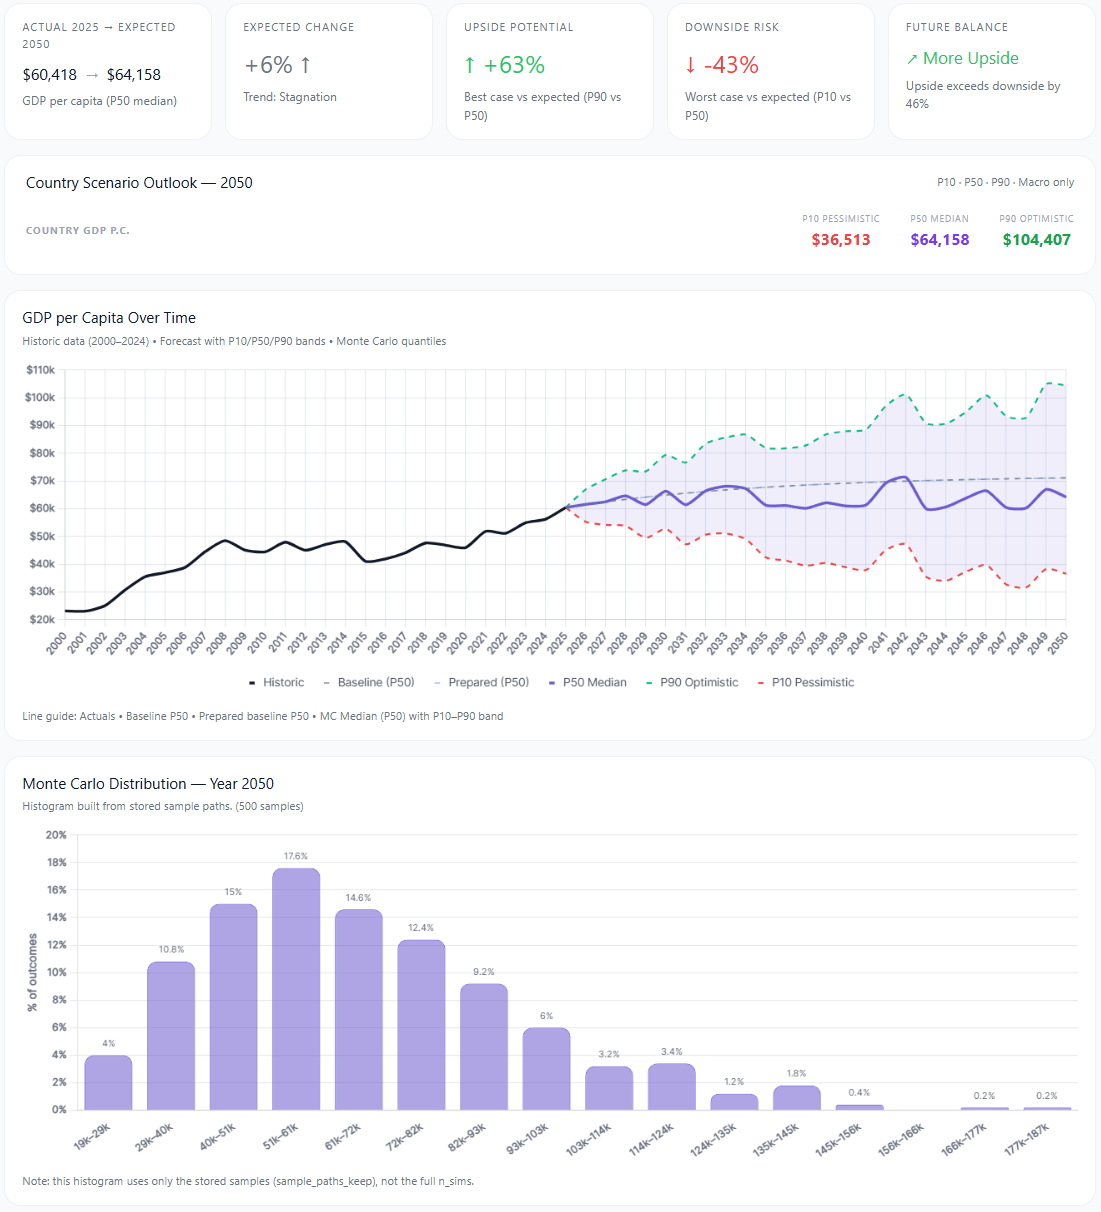Click the P10 Pessimistic value $36,513
The image size is (1101, 1212).
pyautogui.click(x=840, y=240)
